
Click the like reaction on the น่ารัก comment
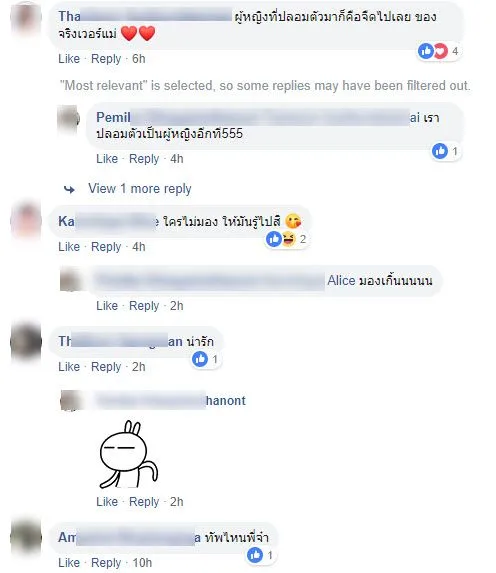(x=200, y=359)
